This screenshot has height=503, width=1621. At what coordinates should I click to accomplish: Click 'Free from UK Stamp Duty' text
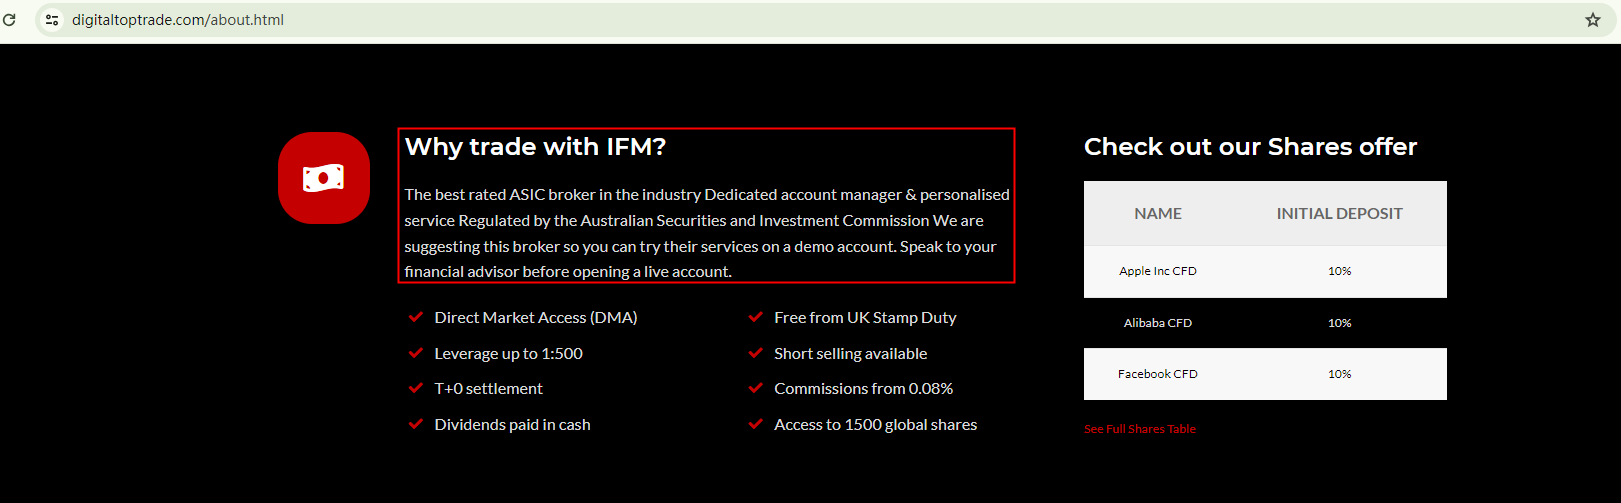tap(865, 317)
